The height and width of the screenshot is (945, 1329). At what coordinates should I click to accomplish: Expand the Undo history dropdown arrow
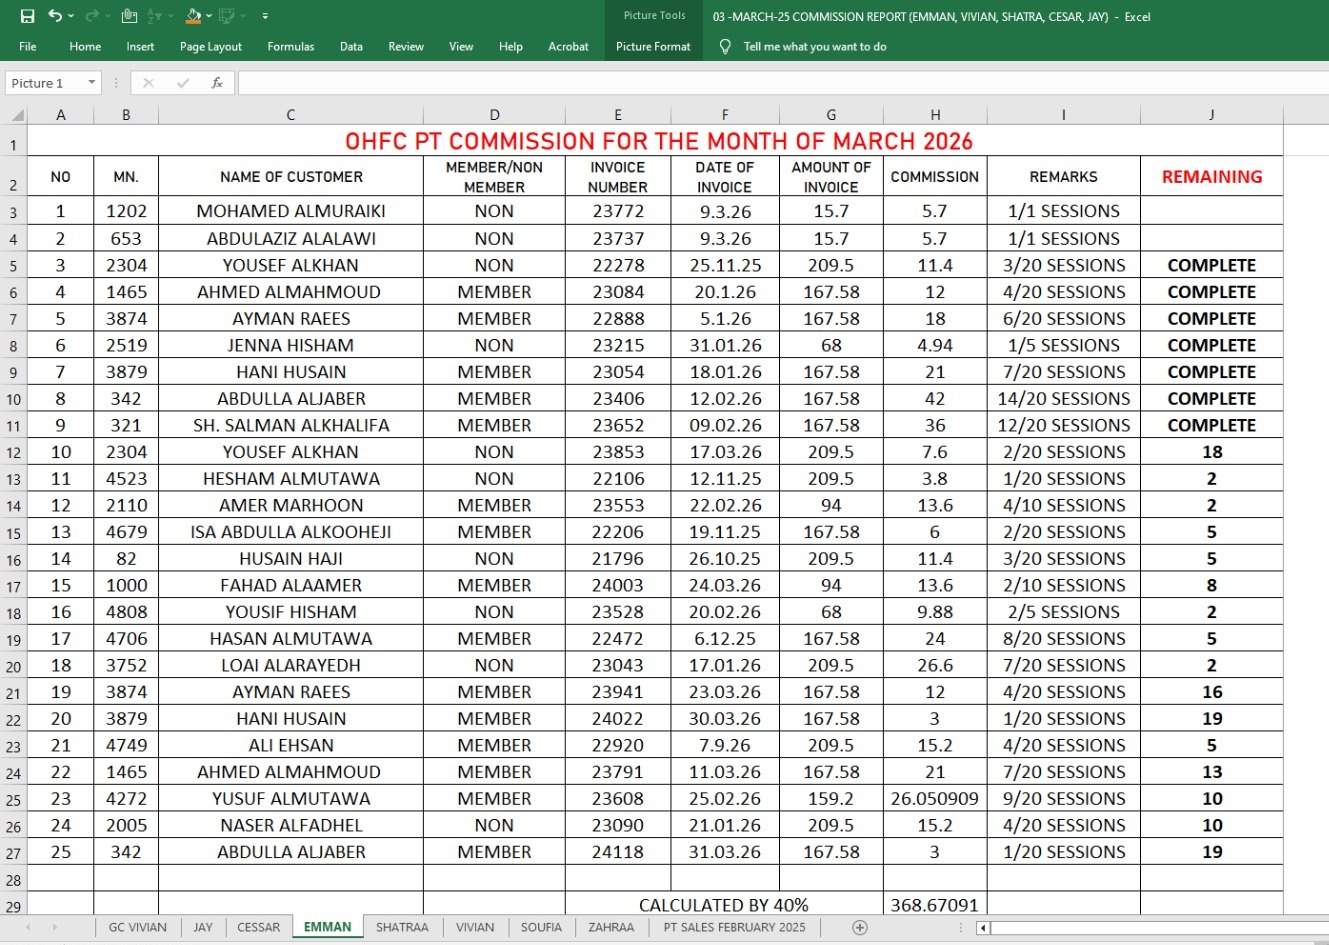pos(72,16)
